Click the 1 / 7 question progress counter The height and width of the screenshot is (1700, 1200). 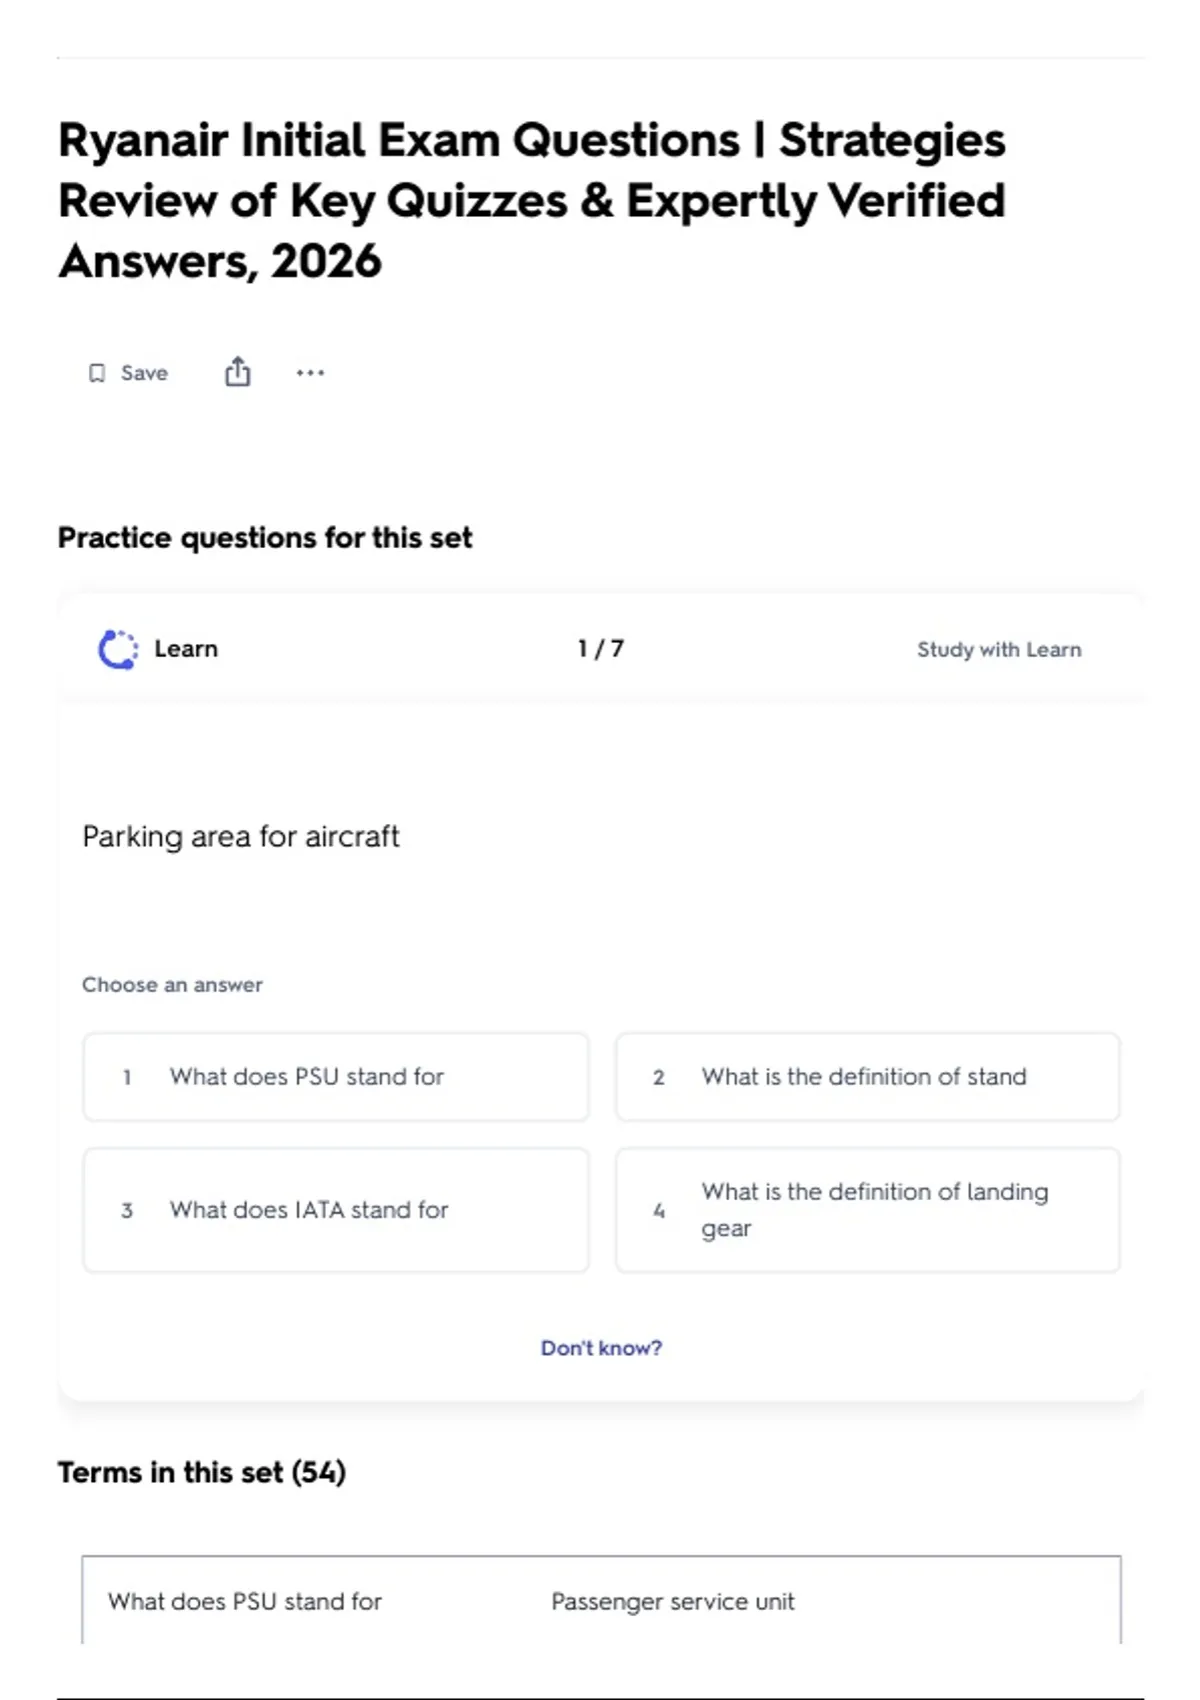(601, 649)
